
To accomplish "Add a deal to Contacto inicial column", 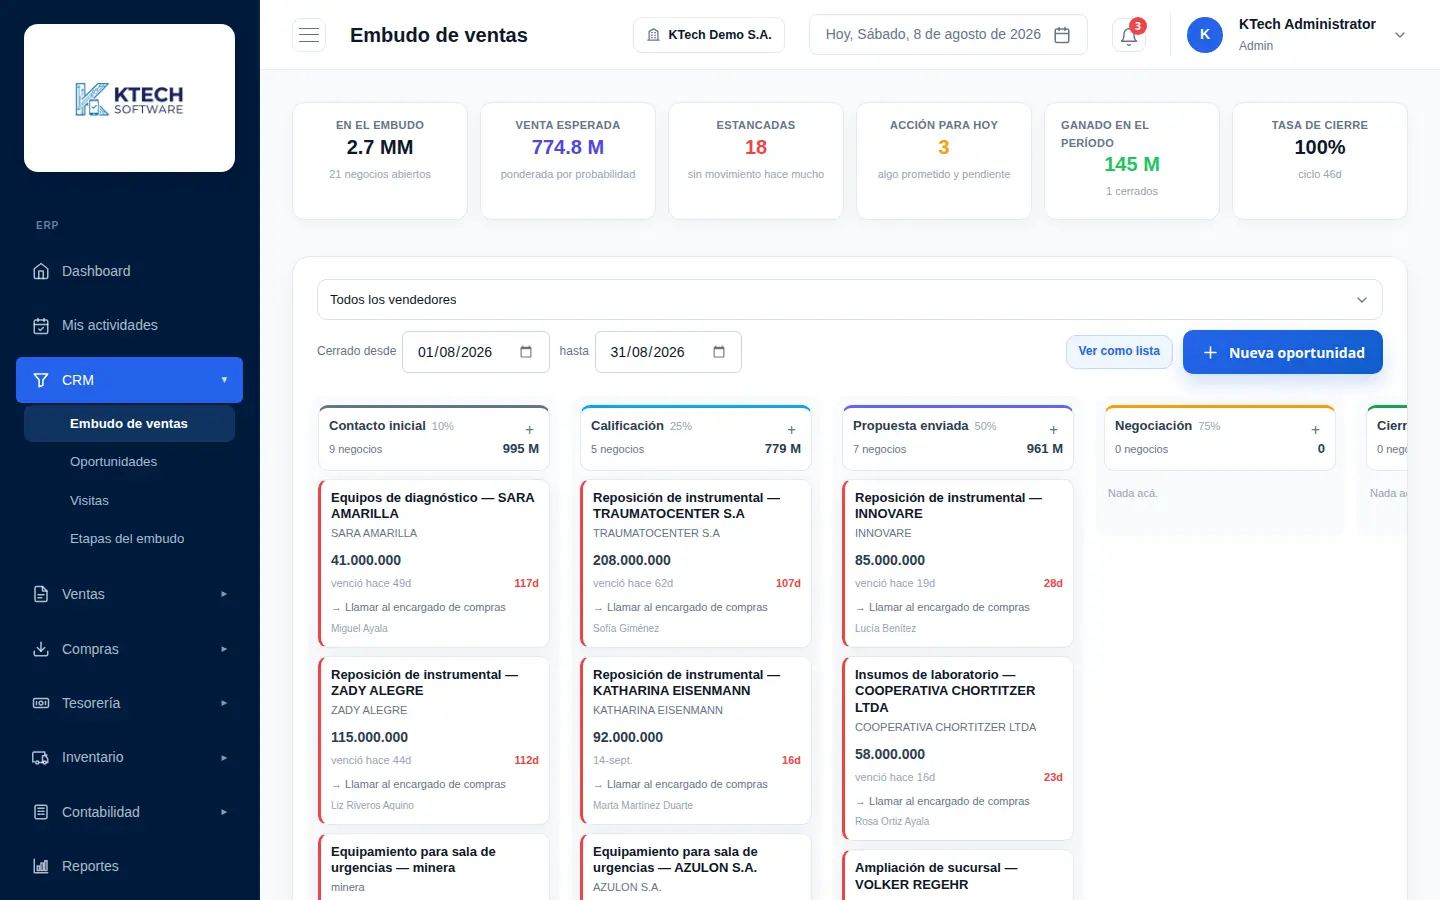I will [529, 430].
